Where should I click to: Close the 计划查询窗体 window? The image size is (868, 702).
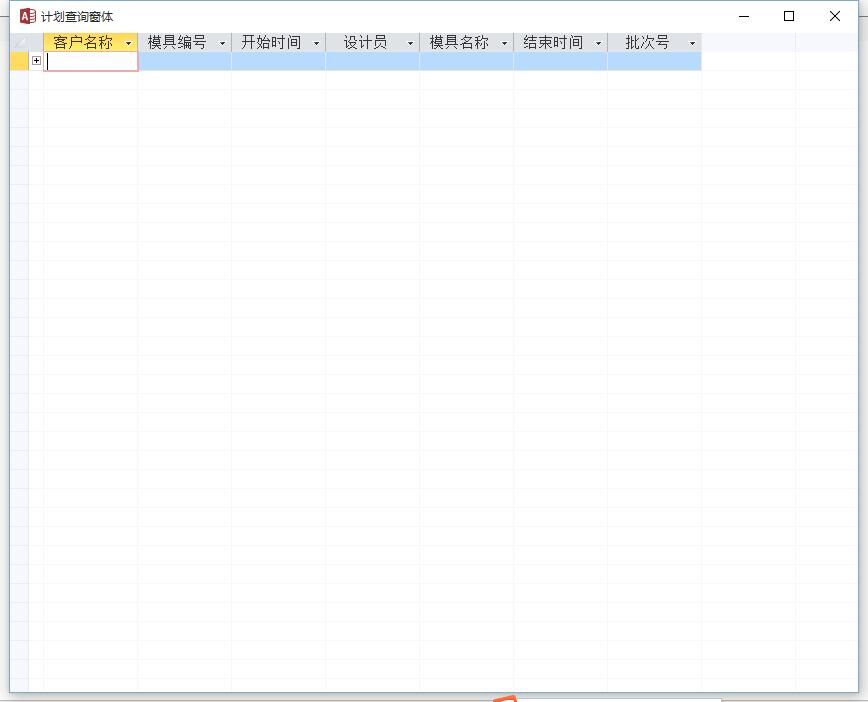point(835,17)
